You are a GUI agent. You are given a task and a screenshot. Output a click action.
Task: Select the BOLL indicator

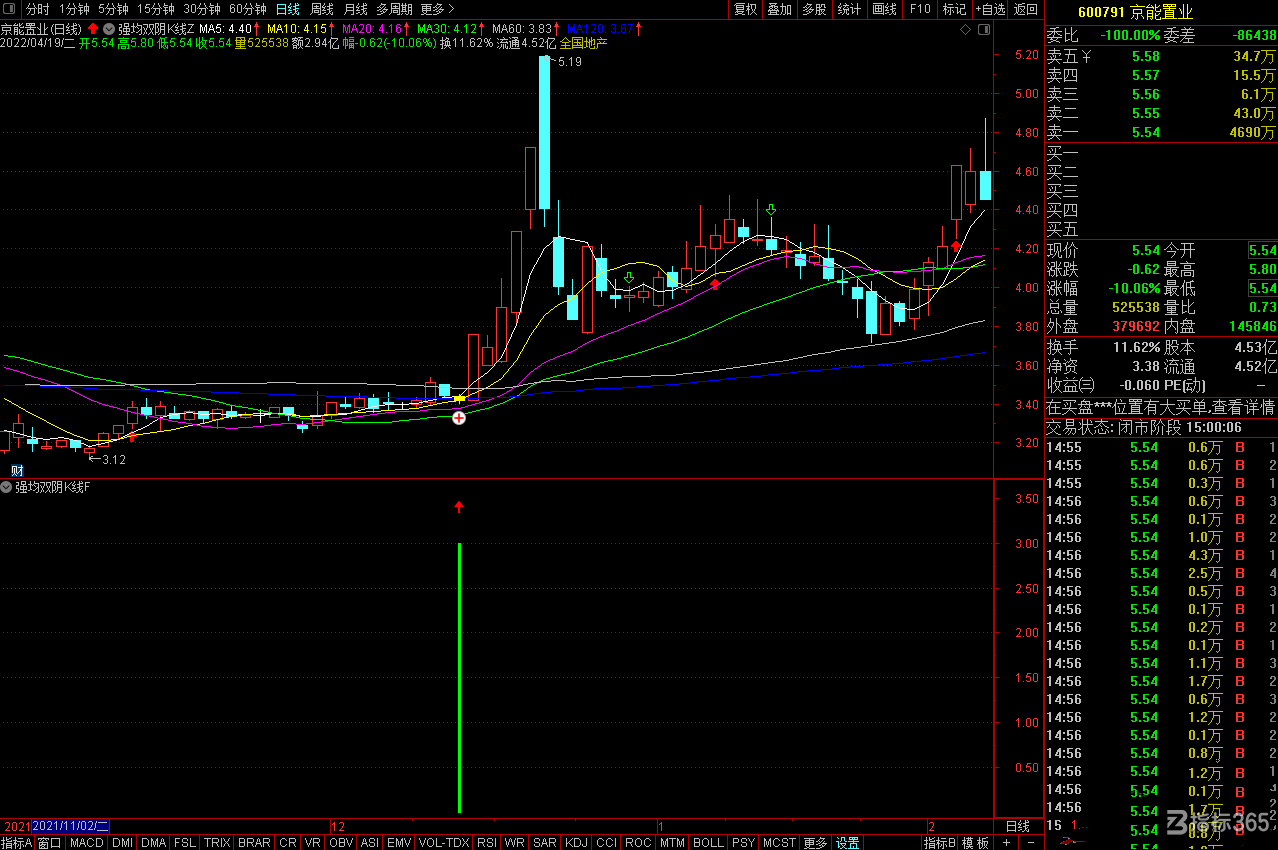pyautogui.click(x=708, y=842)
